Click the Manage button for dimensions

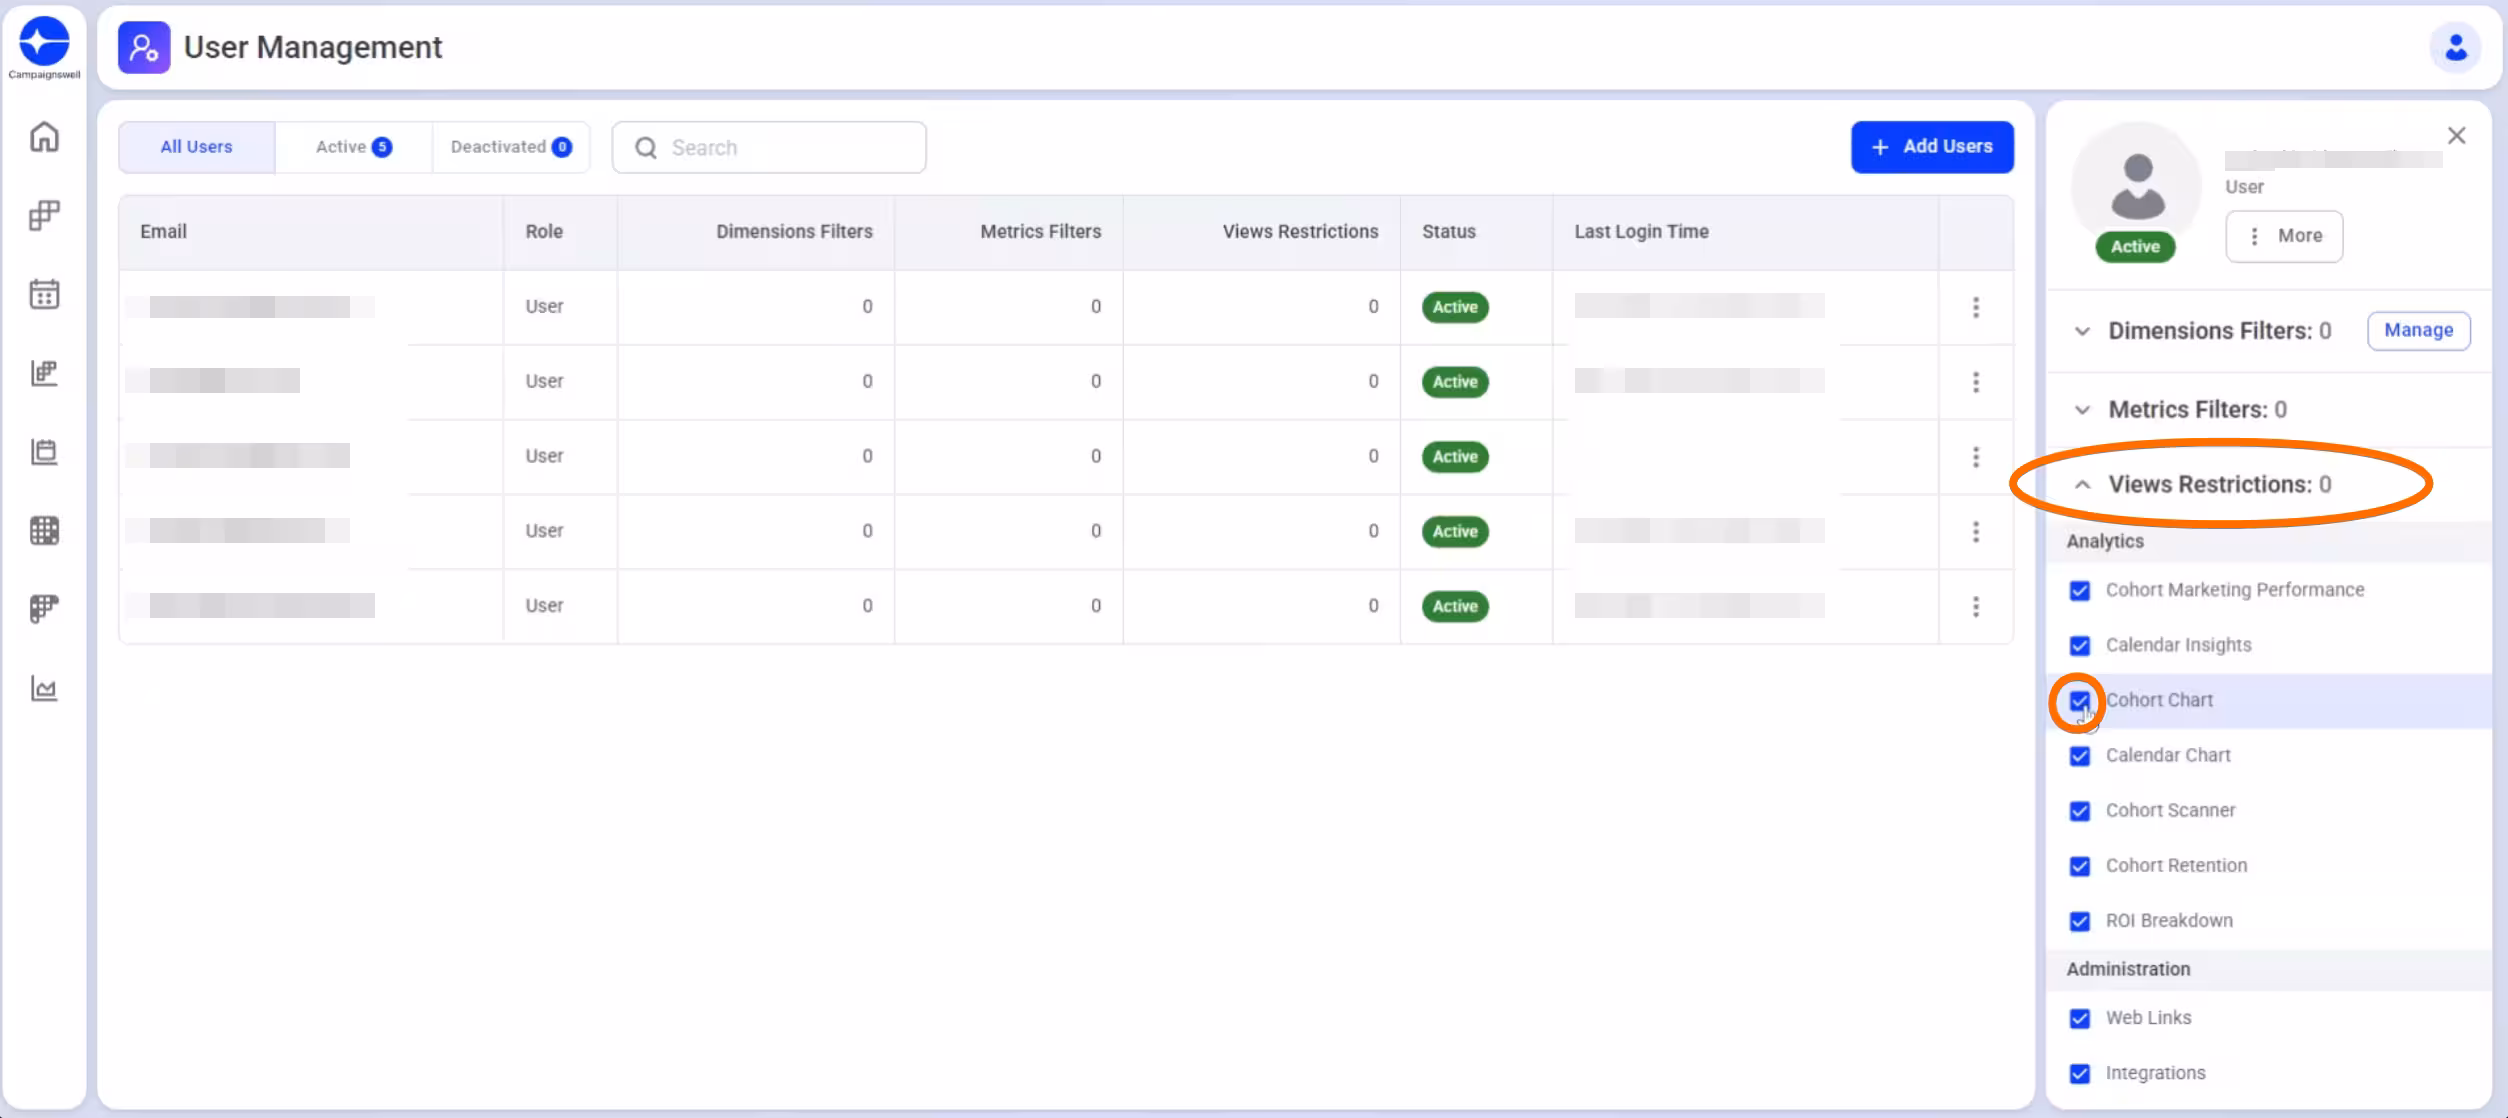(x=2418, y=331)
